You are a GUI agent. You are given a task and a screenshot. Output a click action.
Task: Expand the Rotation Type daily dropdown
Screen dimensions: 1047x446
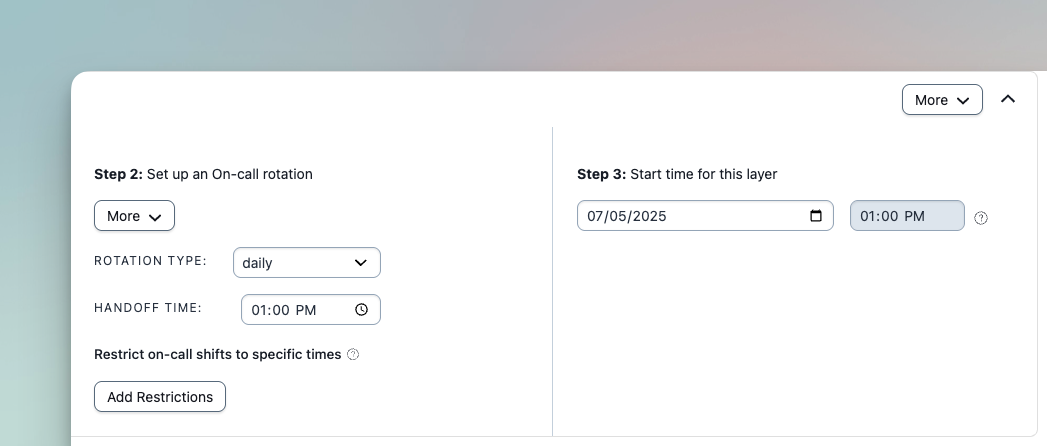306,263
